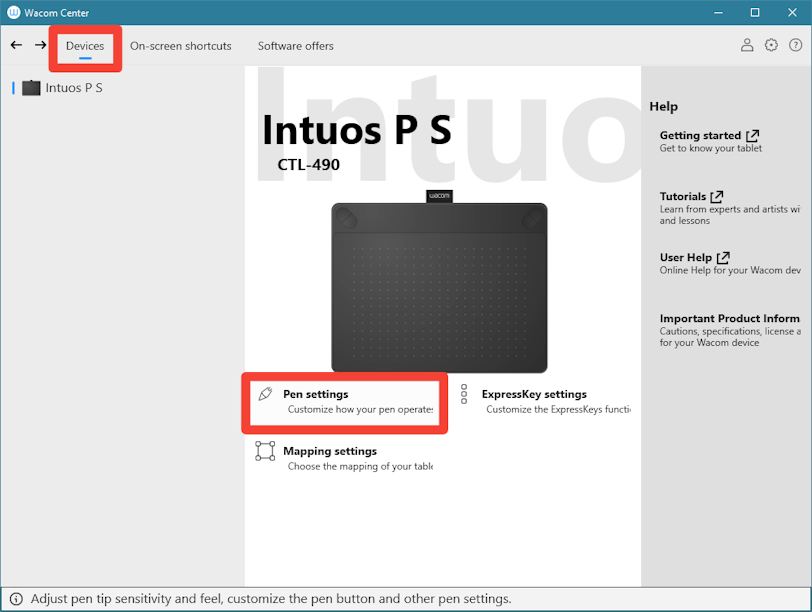Open the user account icon
The height and width of the screenshot is (612, 812).
[x=747, y=45]
